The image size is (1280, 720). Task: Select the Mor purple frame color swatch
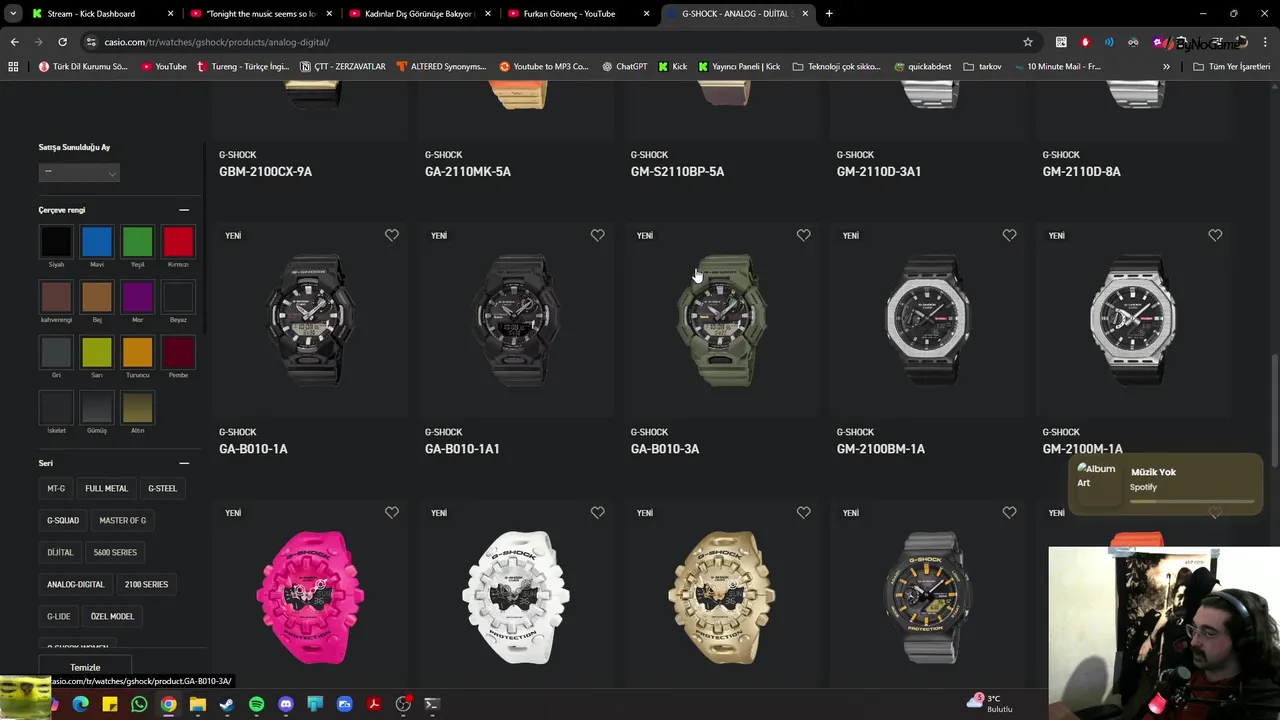coord(138,296)
